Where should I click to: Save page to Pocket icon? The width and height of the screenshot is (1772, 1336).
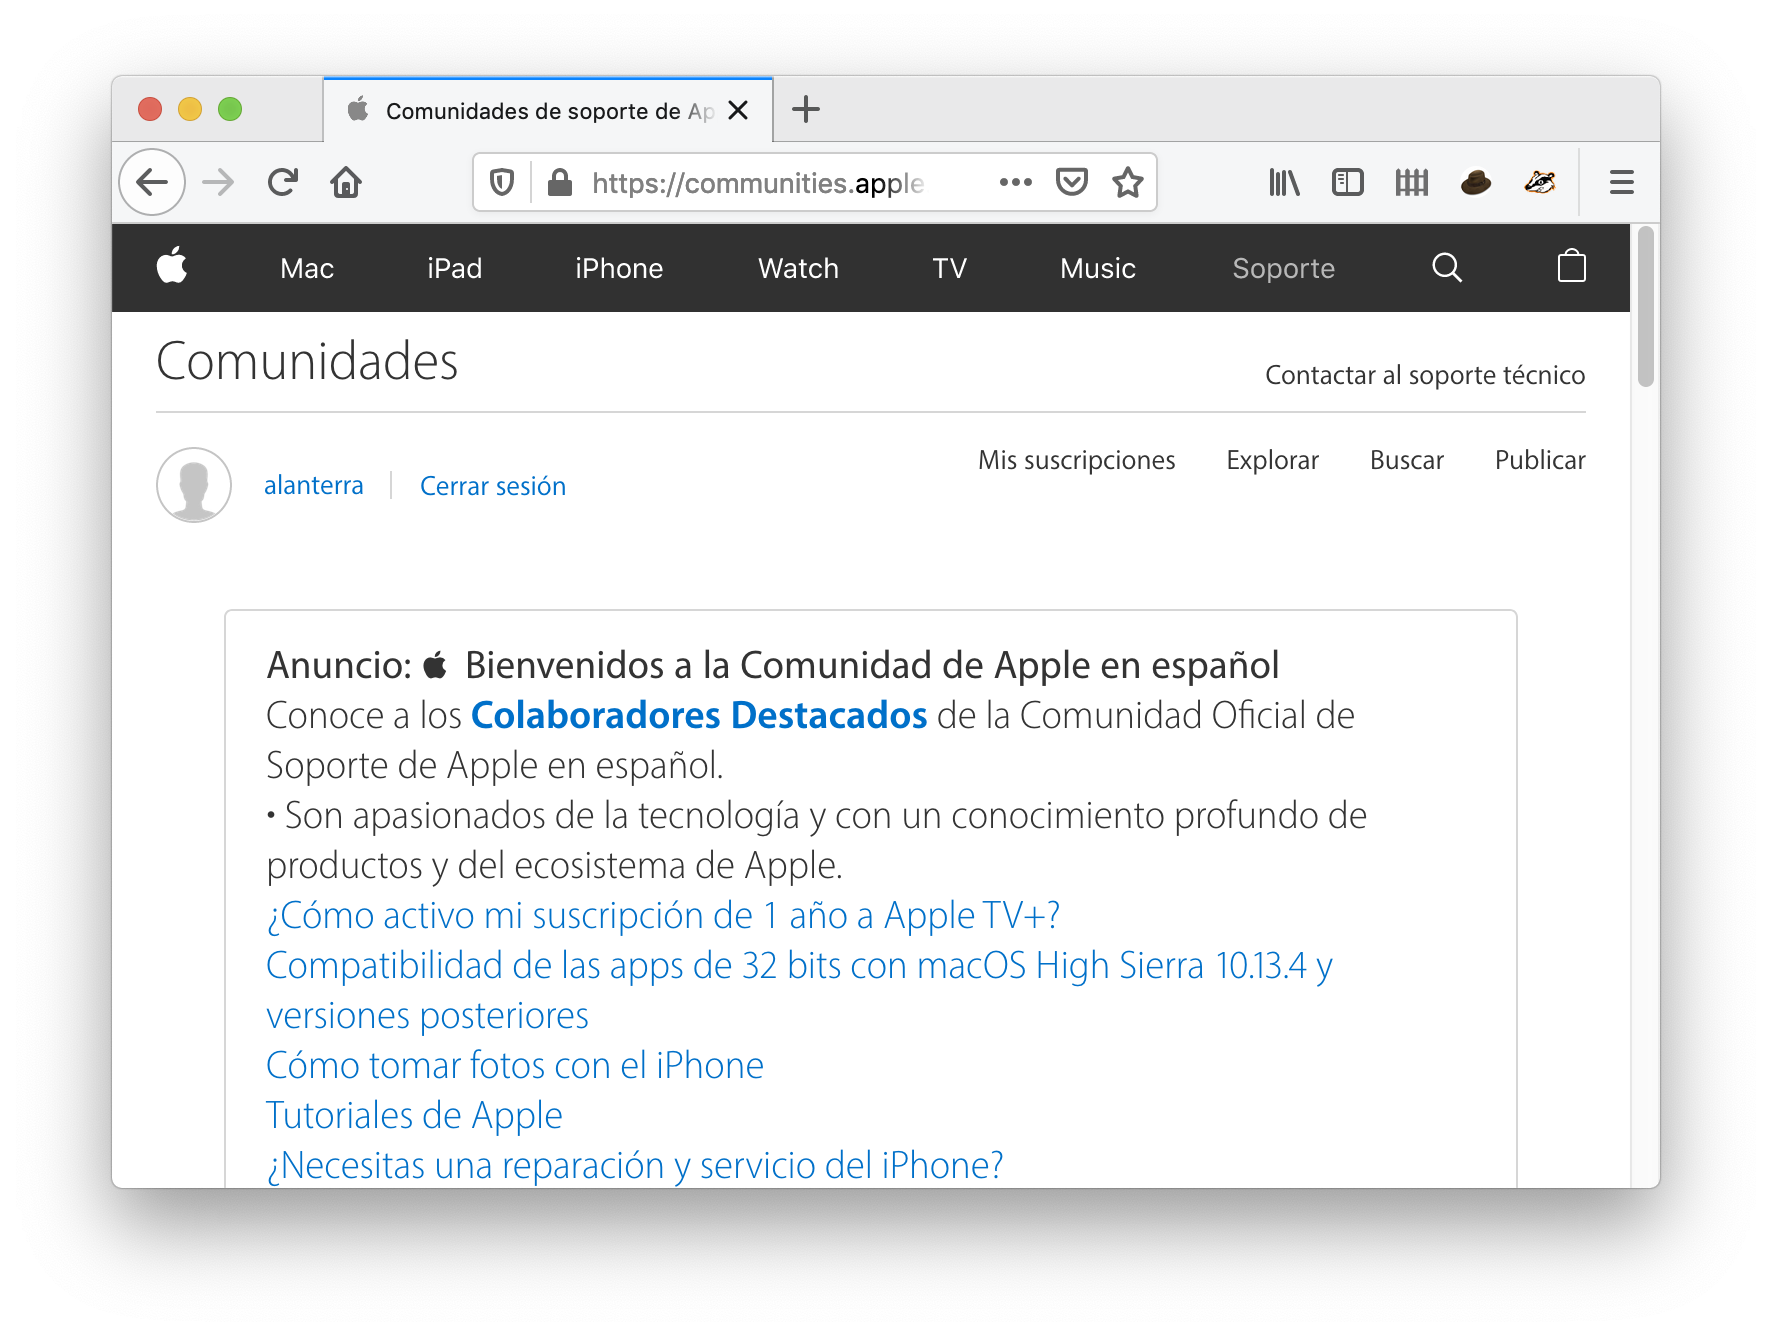pyautogui.click(x=1071, y=182)
